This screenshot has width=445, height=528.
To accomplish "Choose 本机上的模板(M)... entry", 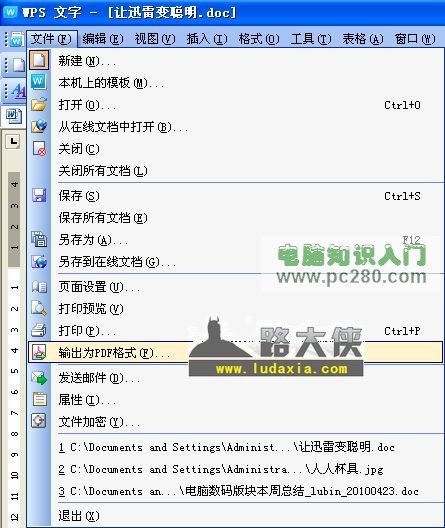I will pyautogui.click(x=236, y=82).
